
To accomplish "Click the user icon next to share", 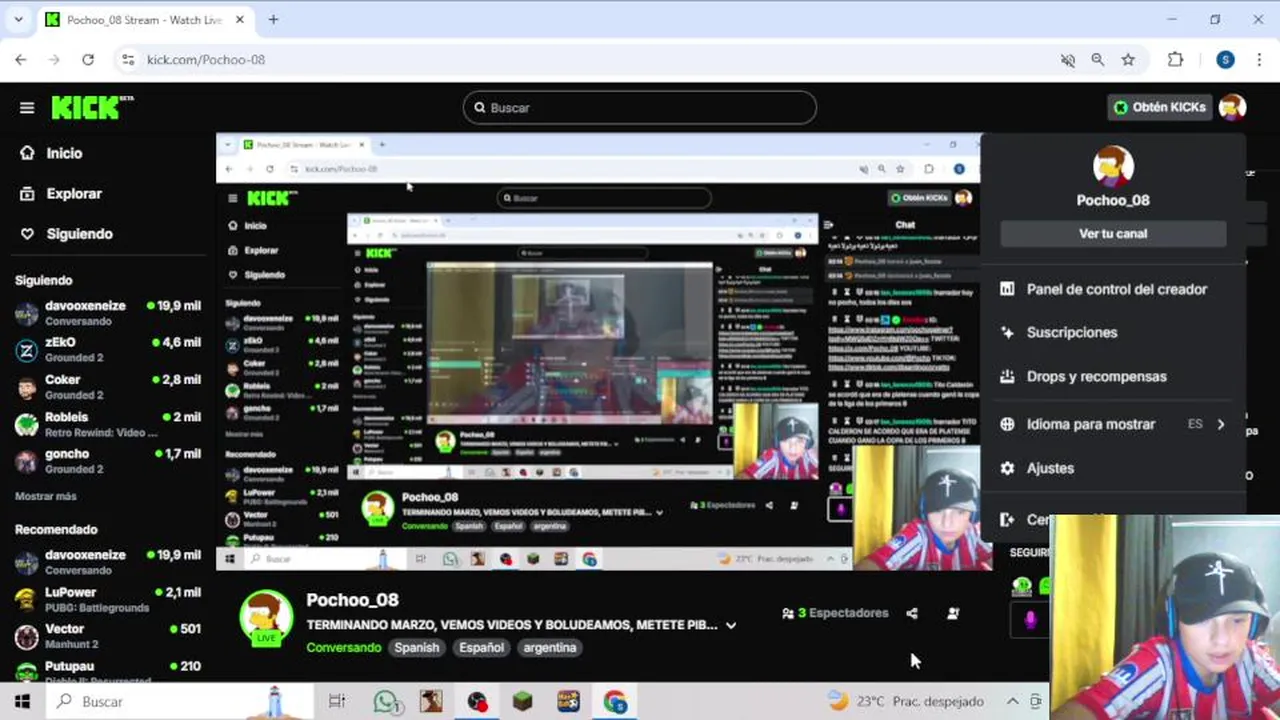I will 953,613.
